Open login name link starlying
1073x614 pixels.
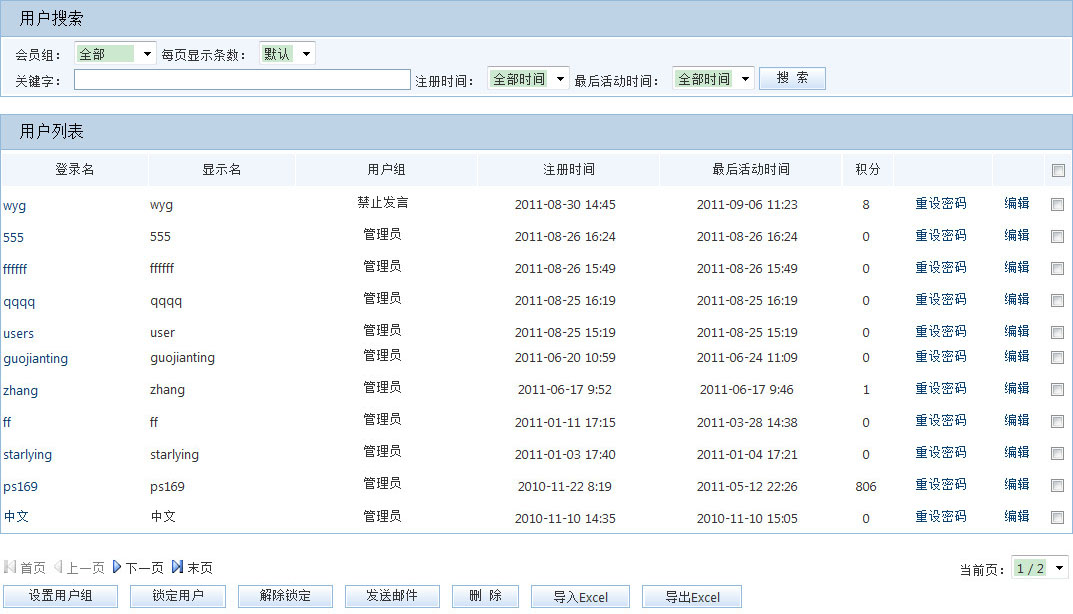pos(27,455)
